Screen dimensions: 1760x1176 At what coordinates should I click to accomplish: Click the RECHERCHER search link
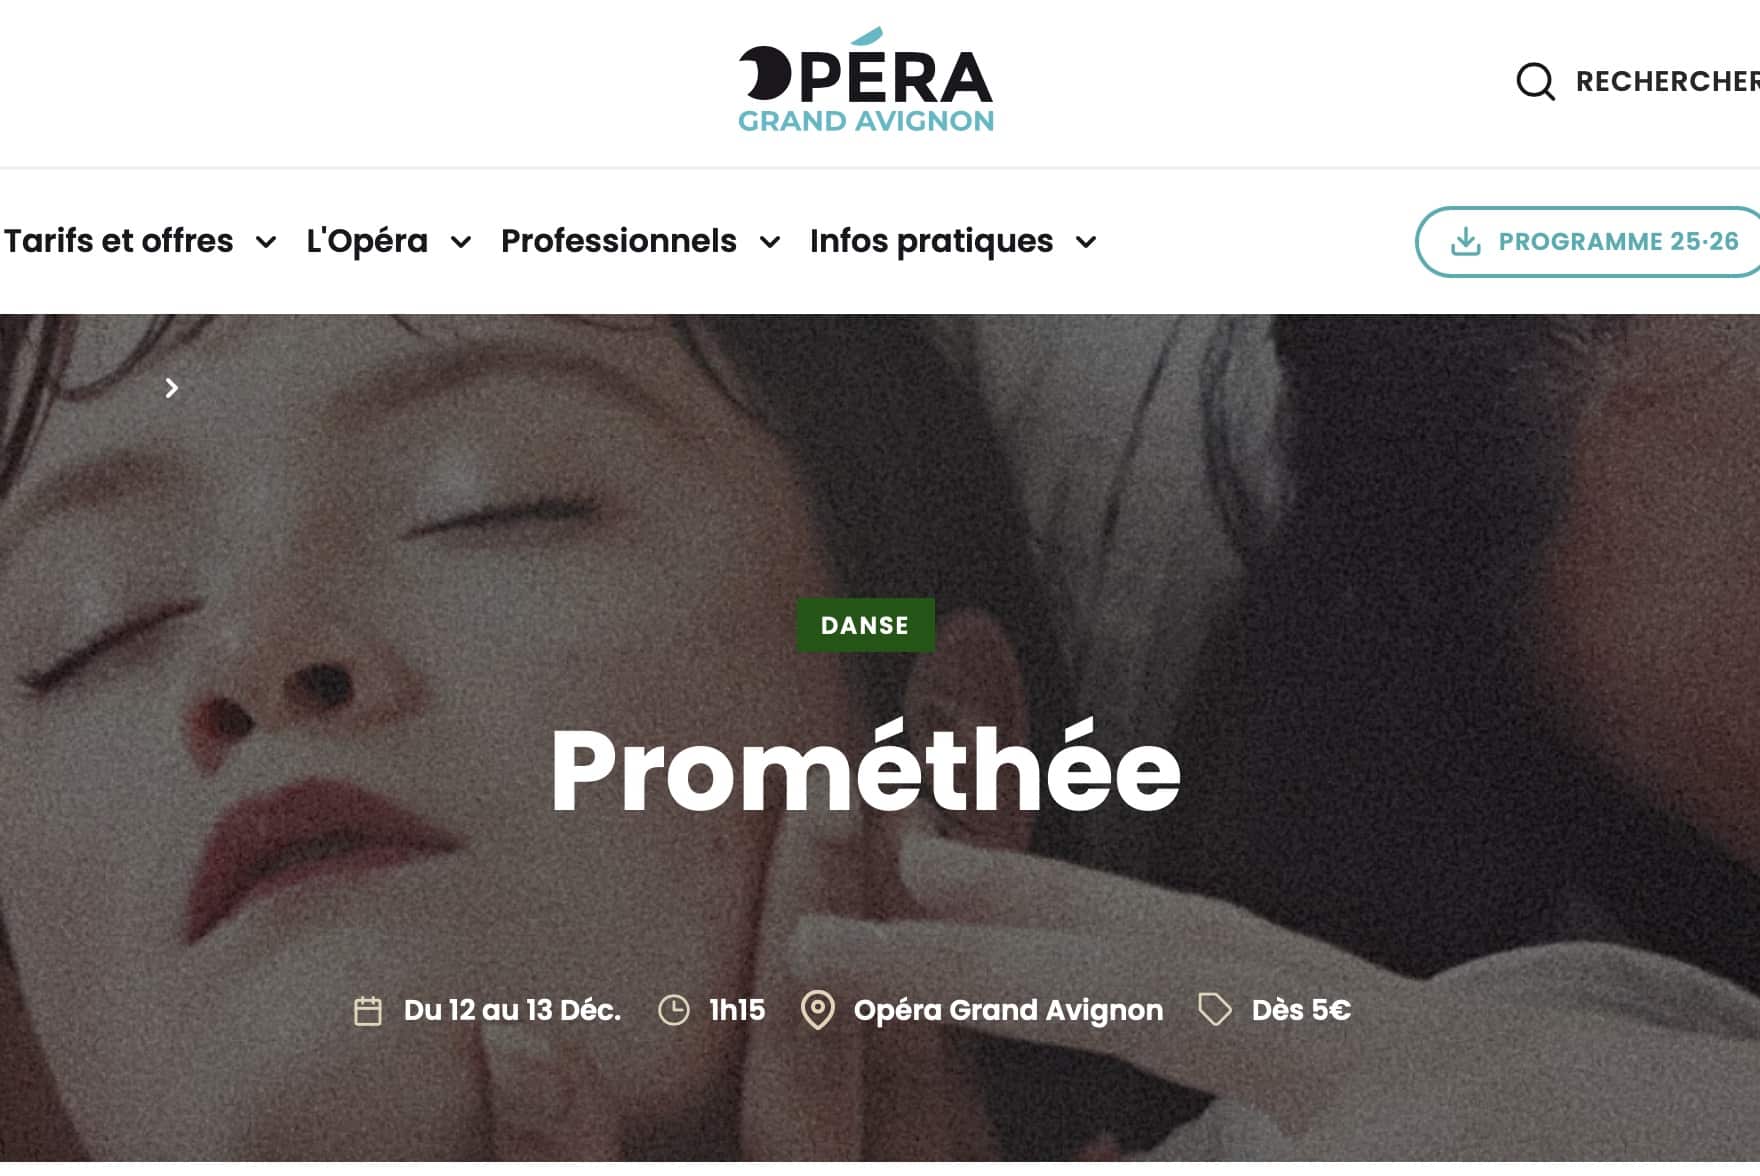[1667, 81]
